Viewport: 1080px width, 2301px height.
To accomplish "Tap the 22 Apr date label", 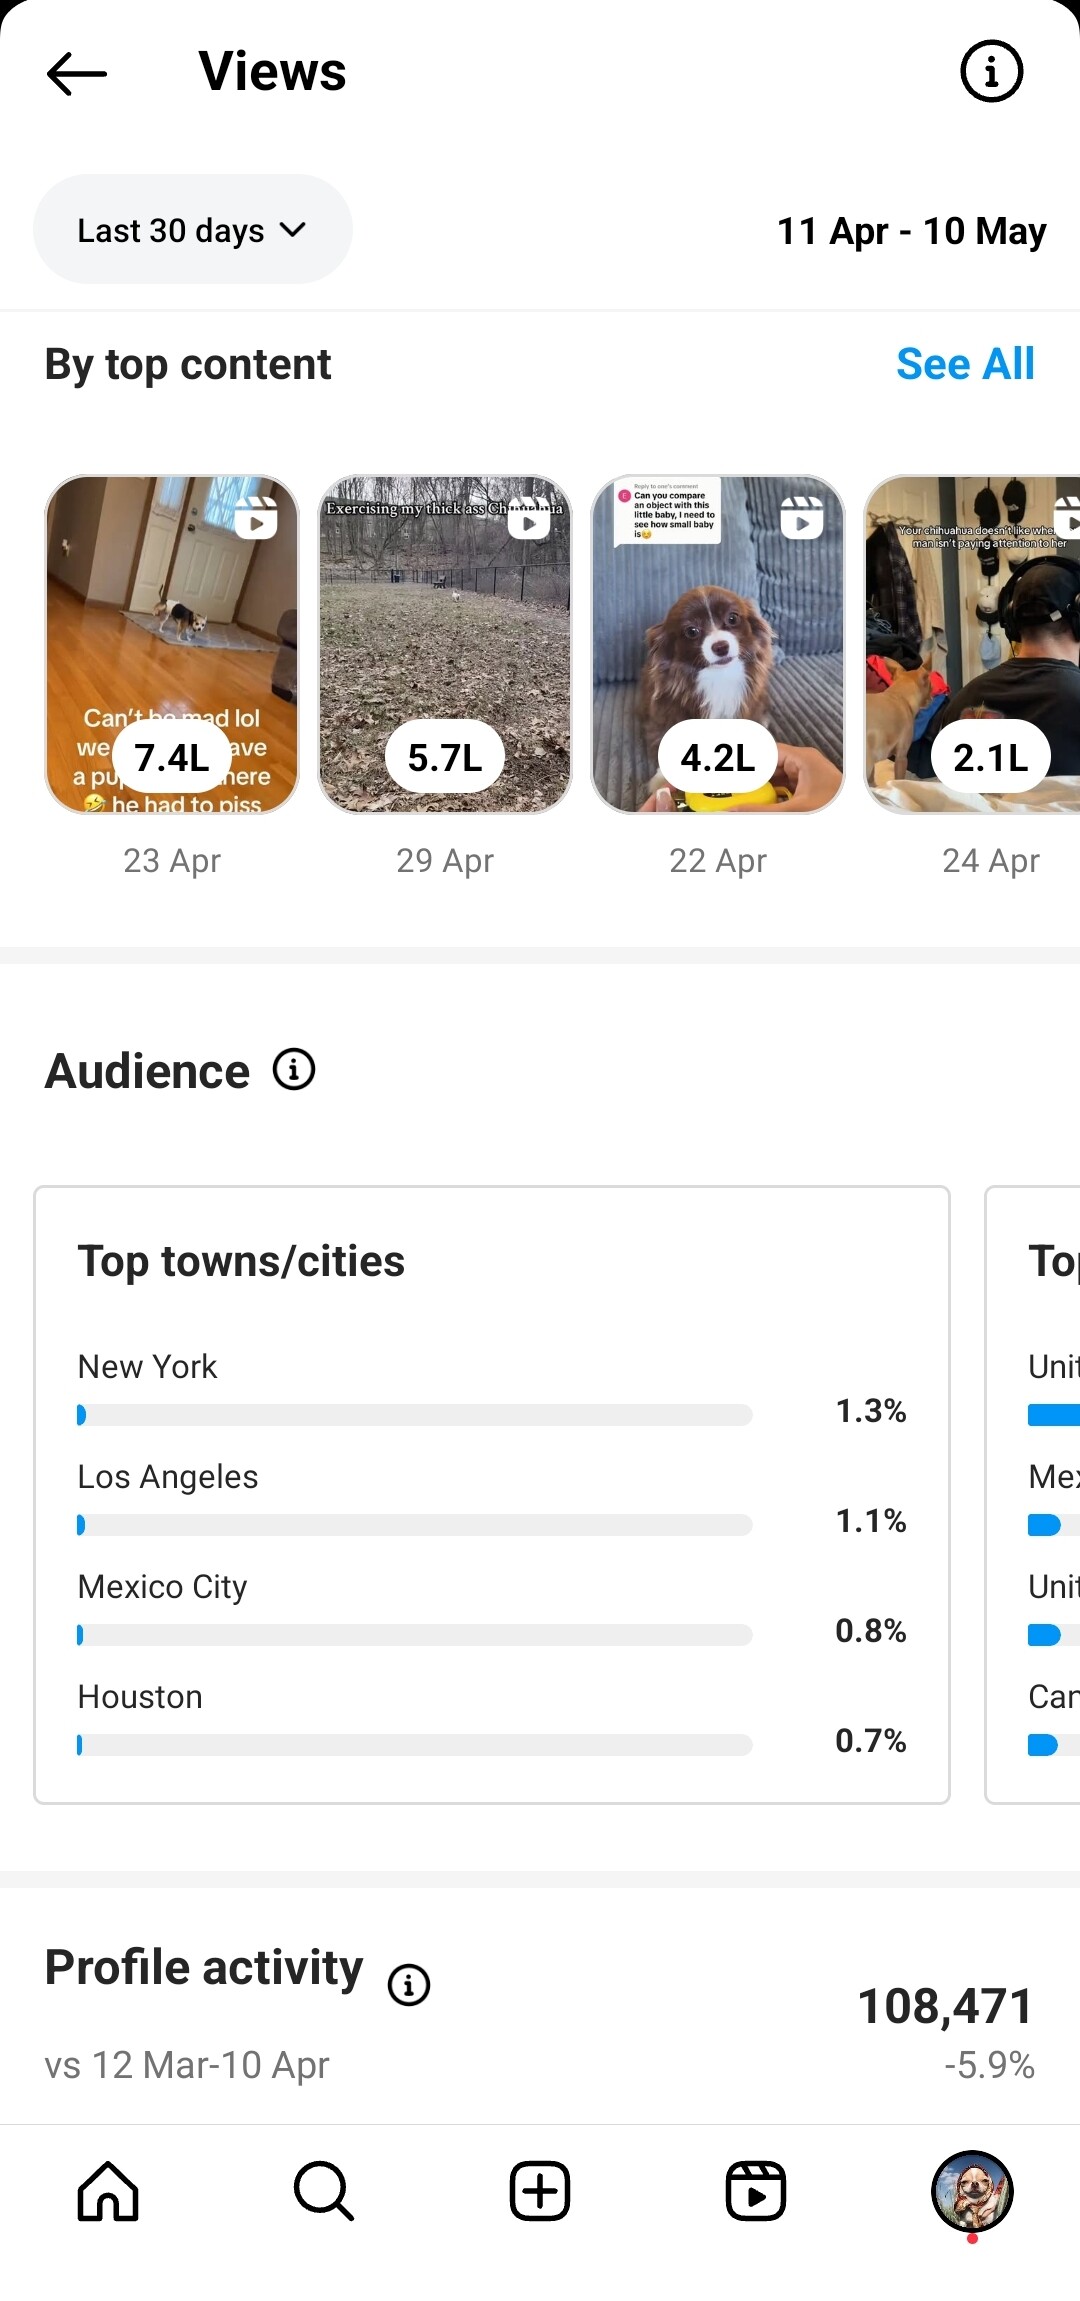I will point(718,861).
